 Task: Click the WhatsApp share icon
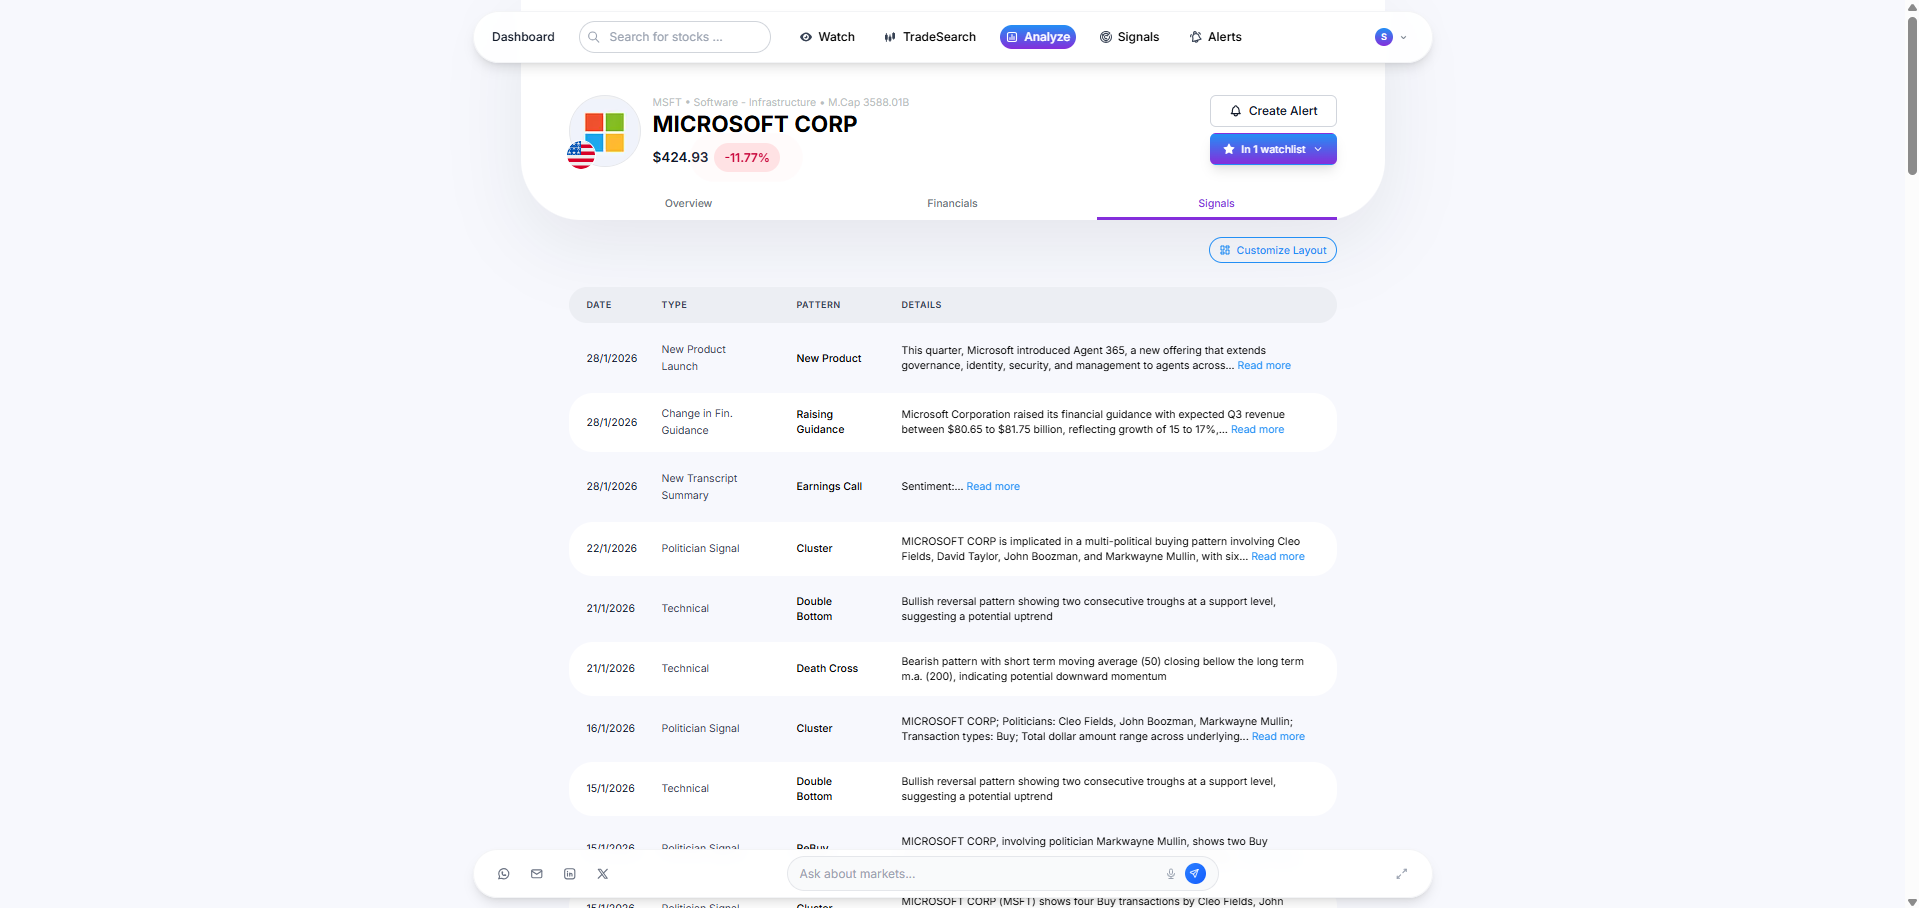click(x=504, y=874)
